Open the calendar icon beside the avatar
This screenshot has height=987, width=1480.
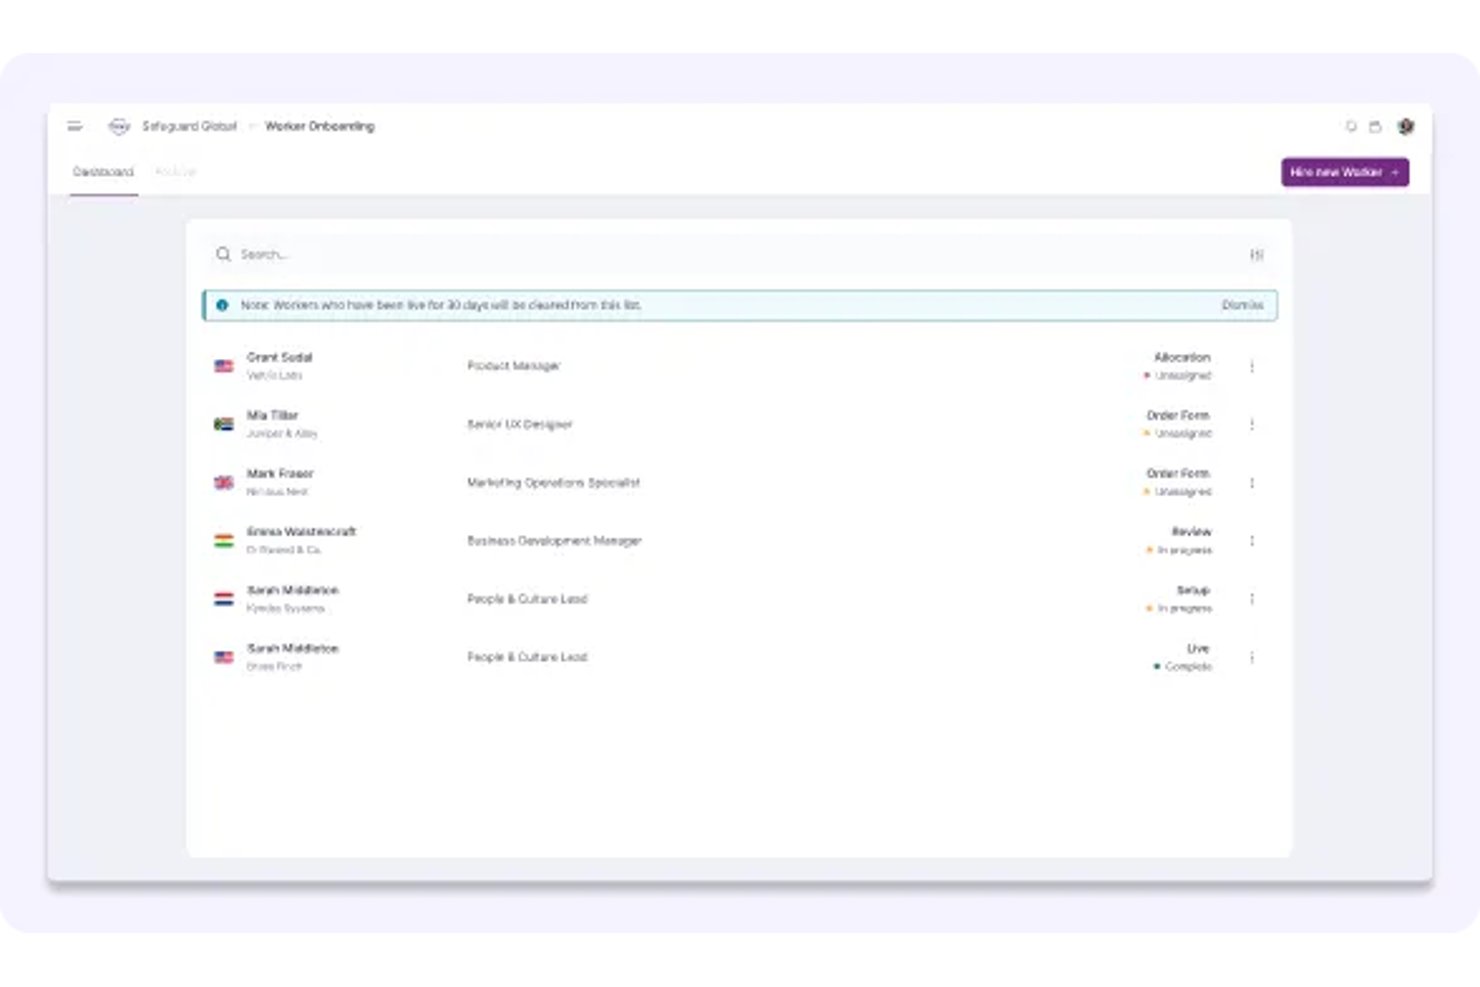pos(1375,126)
